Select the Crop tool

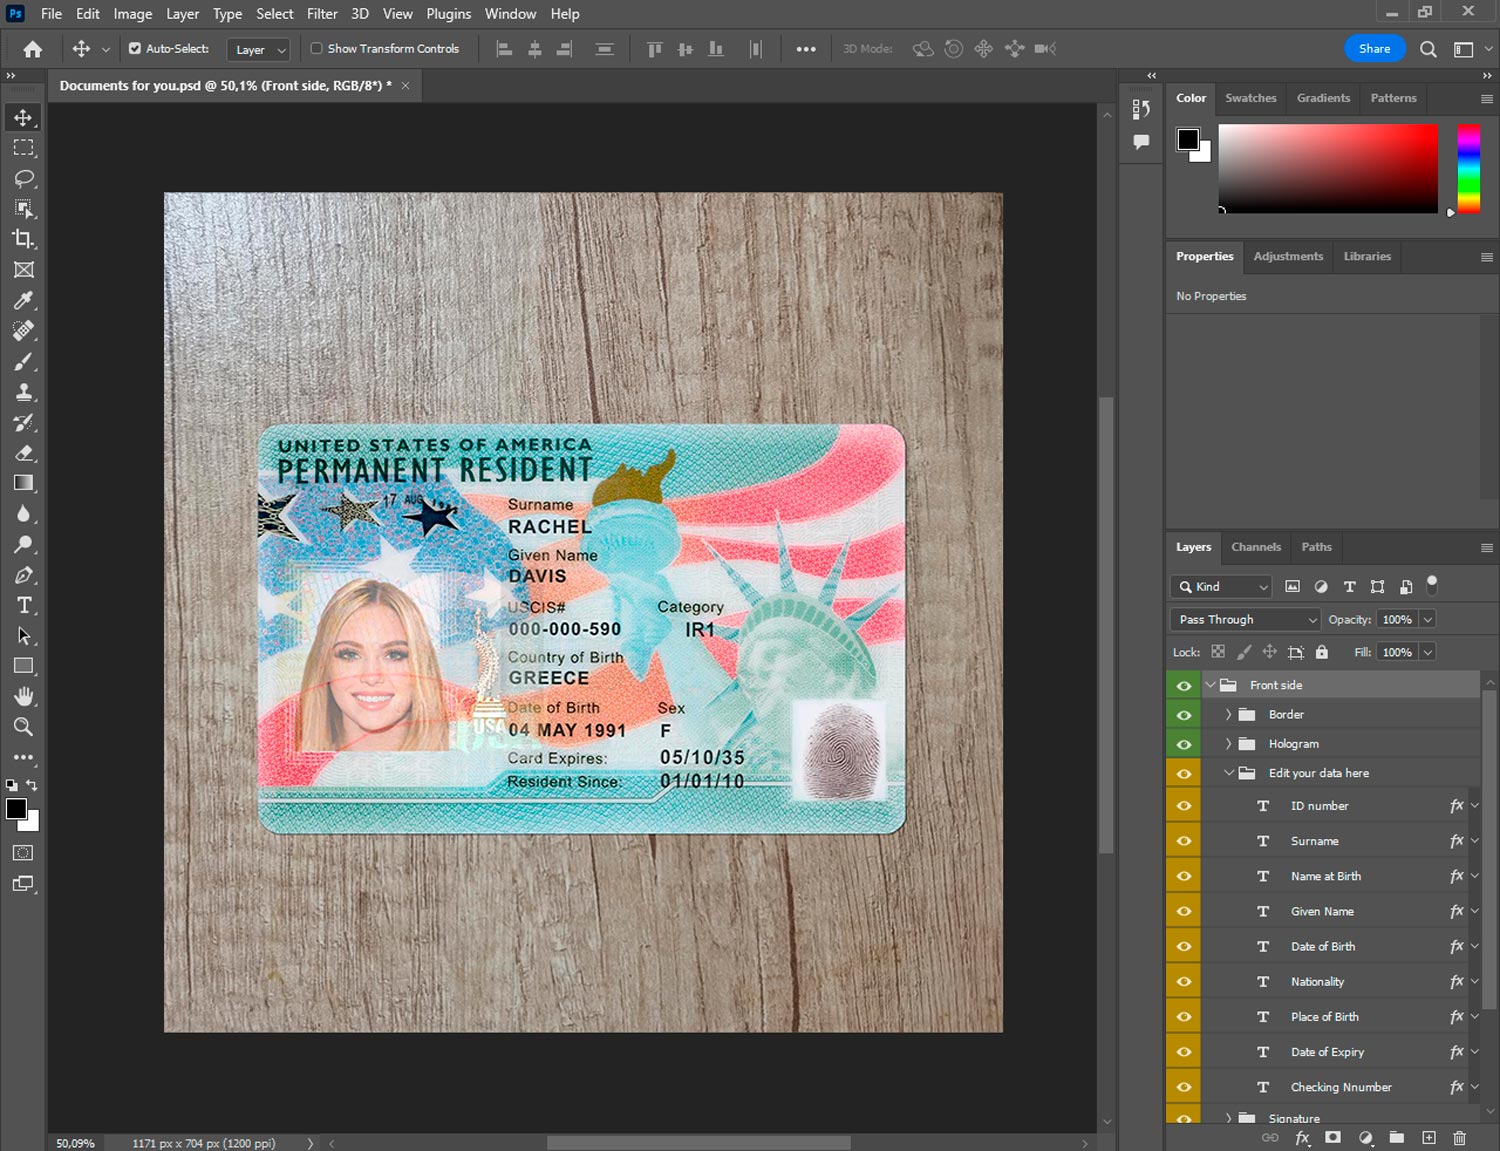pos(23,239)
